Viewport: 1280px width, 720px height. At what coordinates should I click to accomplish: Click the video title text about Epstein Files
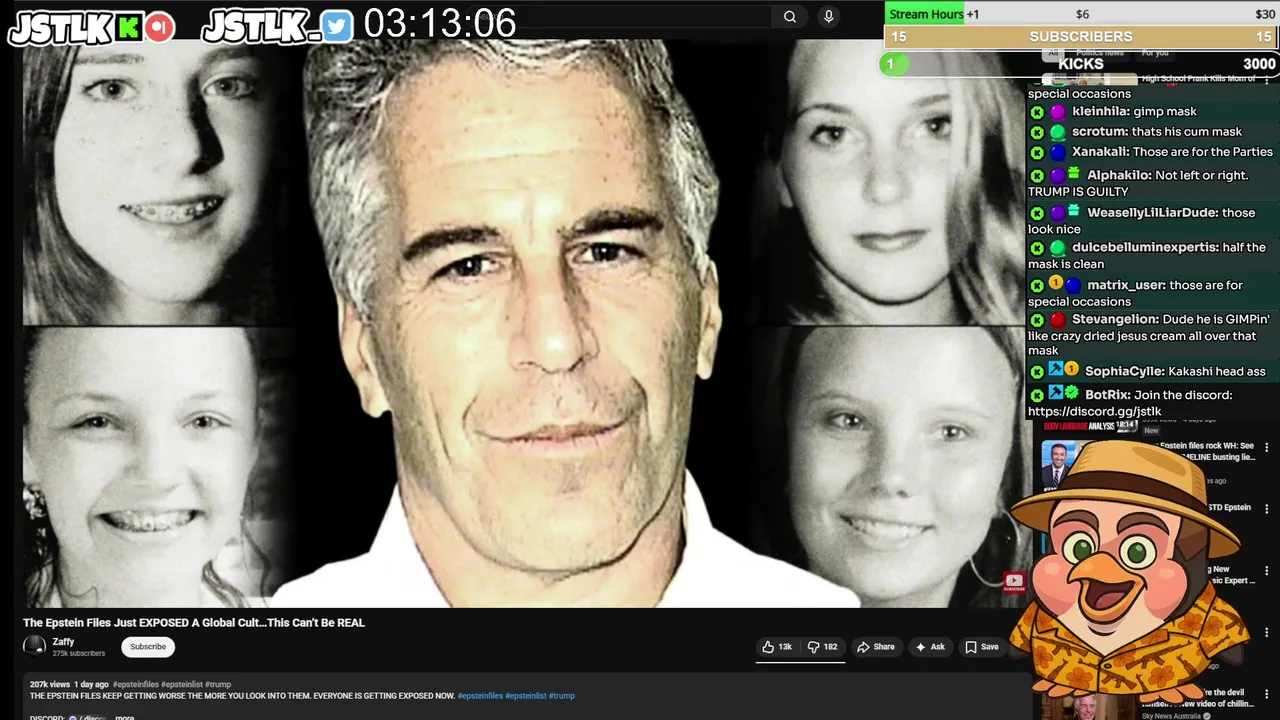click(194, 623)
